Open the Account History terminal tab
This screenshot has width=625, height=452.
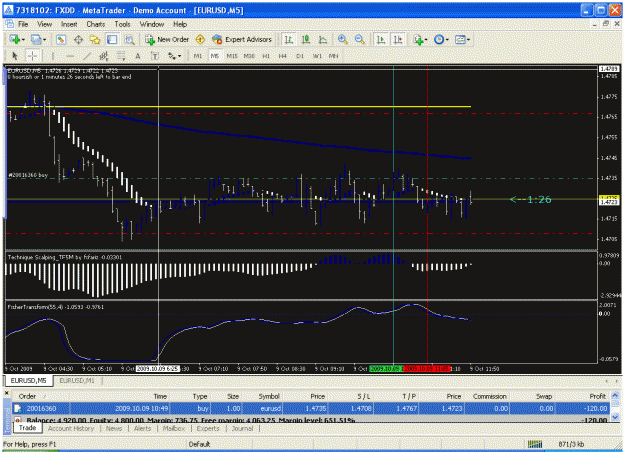tap(71, 428)
